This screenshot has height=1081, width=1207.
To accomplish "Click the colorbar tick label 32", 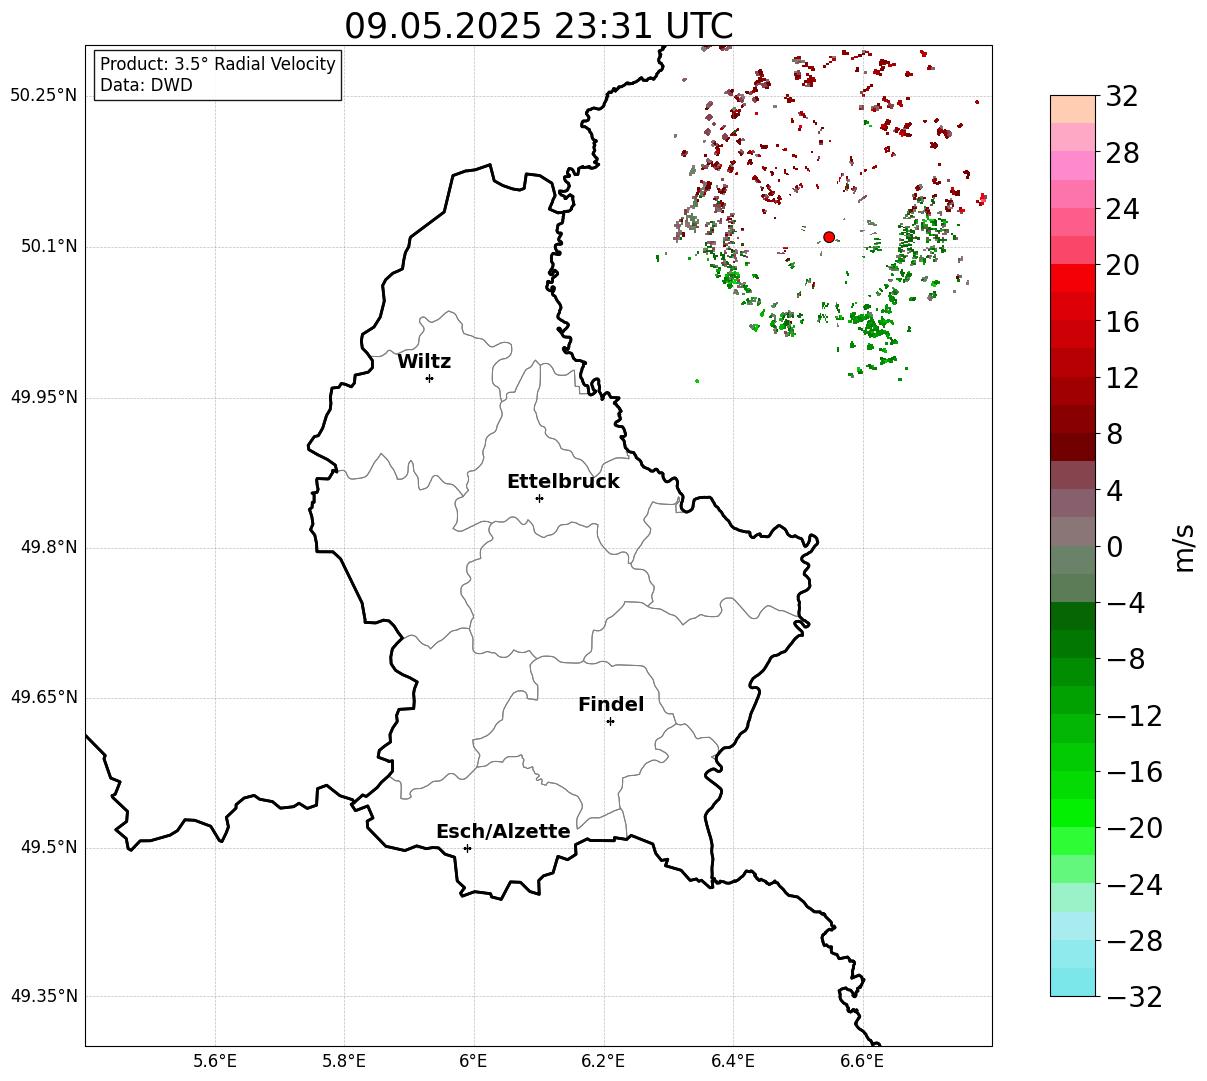I will pyautogui.click(x=1122, y=97).
